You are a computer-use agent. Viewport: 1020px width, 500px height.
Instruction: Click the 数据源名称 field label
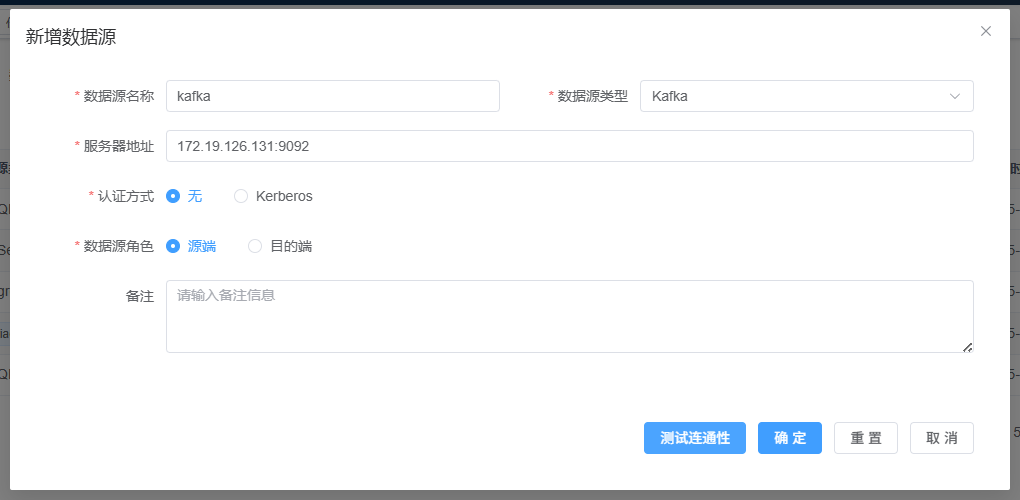118,96
